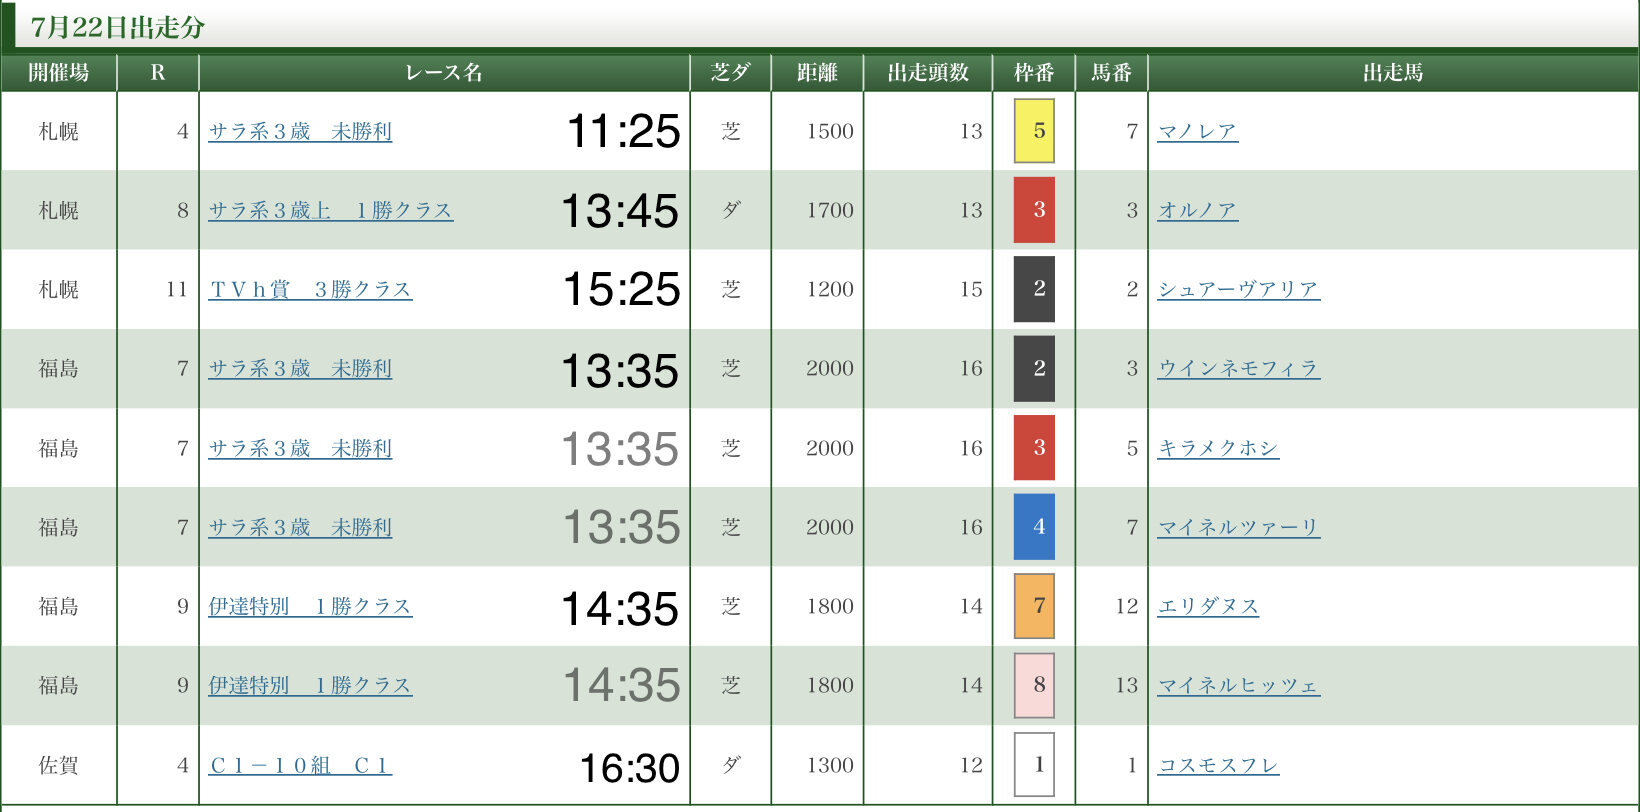Click the pink frame number 8 box
This screenshot has width=1640, height=812.
point(1034,685)
